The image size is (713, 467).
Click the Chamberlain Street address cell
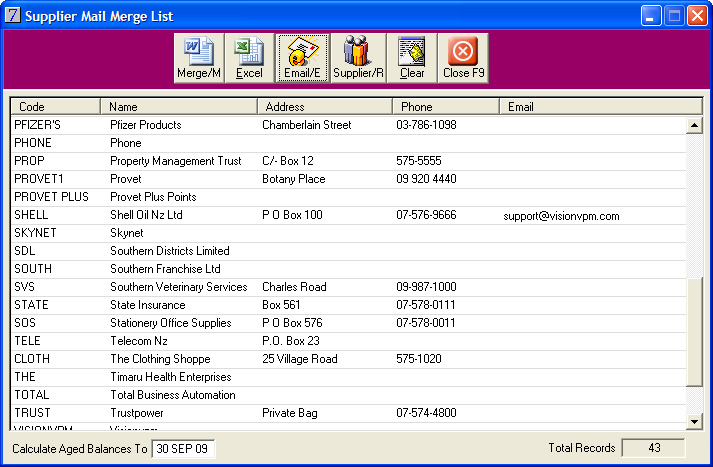coord(306,125)
